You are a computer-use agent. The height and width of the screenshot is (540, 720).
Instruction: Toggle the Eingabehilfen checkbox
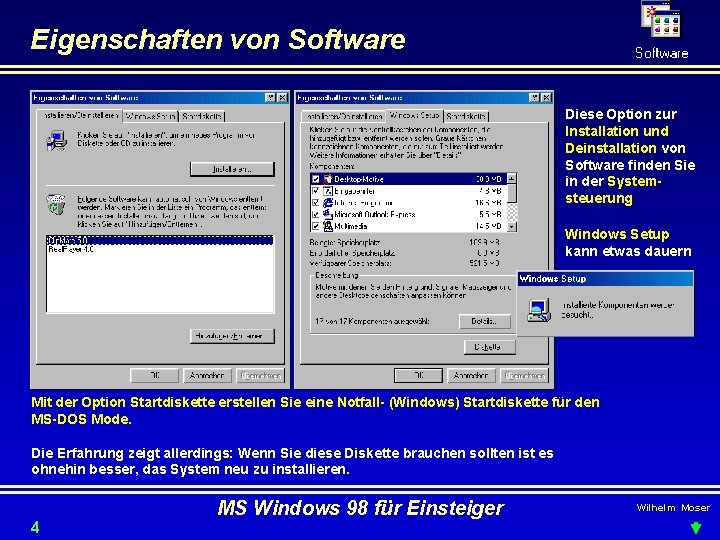pyautogui.click(x=316, y=191)
